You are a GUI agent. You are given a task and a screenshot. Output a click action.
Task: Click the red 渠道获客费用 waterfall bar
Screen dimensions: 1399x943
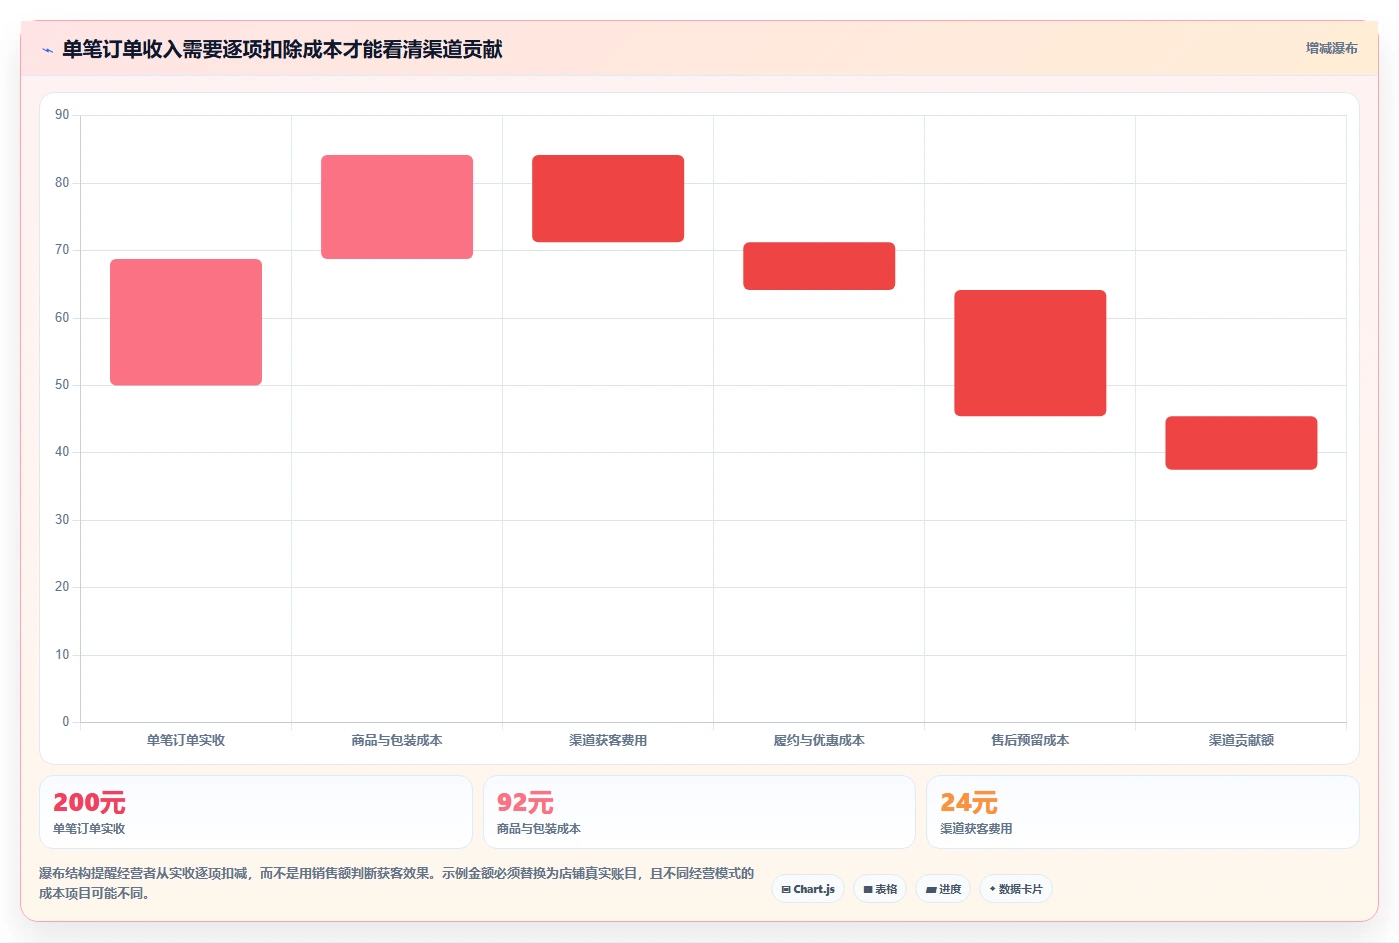pyautogui.click(x=608, y=198)
